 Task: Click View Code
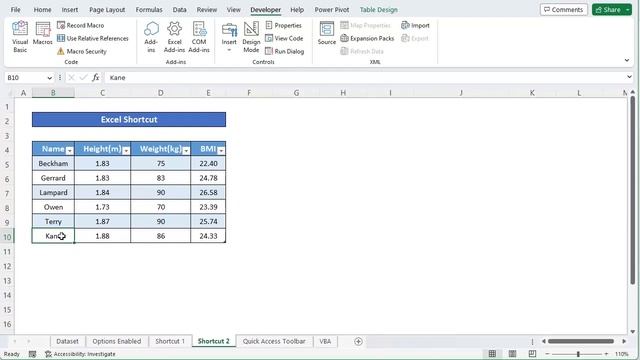pos(284,38)
